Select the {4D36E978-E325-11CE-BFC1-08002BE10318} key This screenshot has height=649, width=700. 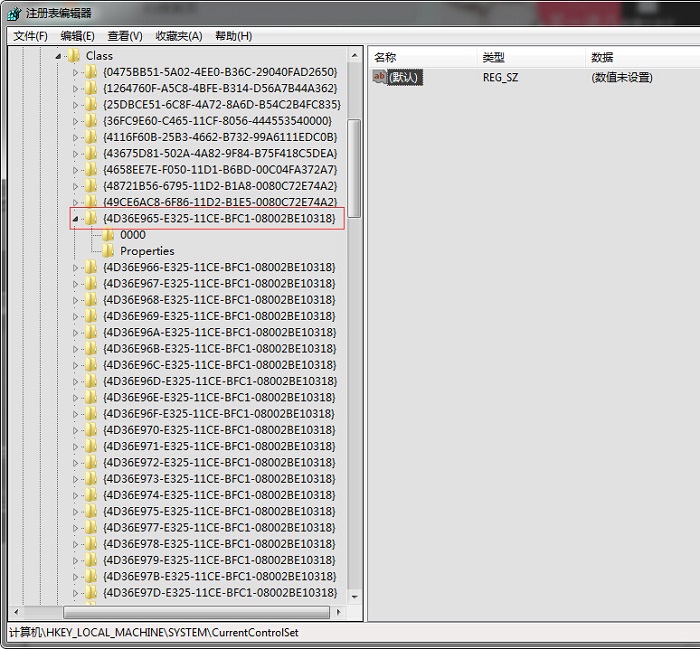tap(219, 544)
